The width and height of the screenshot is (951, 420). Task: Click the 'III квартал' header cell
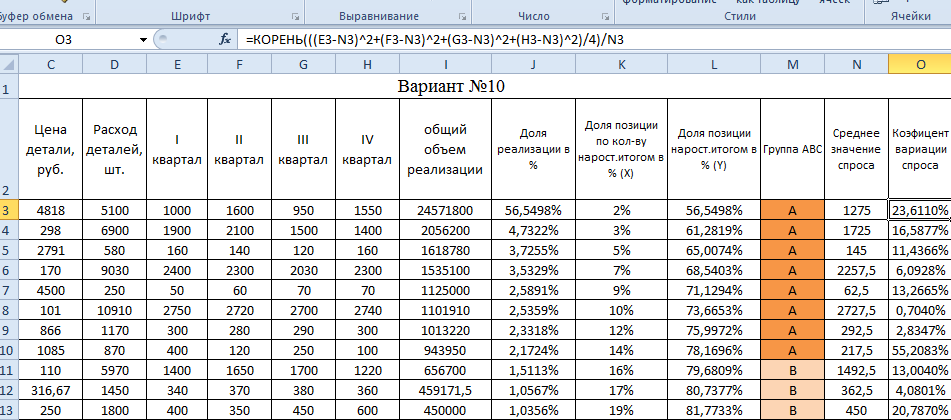pos(303,149)
